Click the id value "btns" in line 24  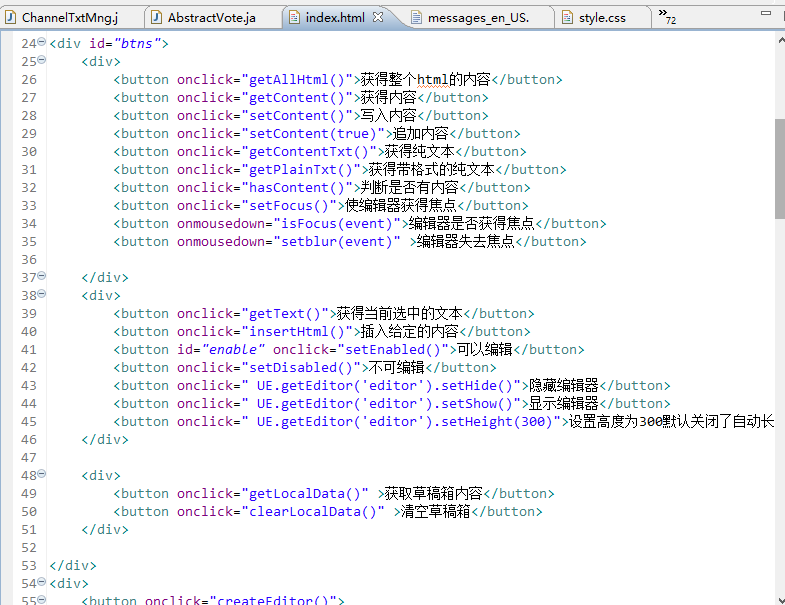137,44
